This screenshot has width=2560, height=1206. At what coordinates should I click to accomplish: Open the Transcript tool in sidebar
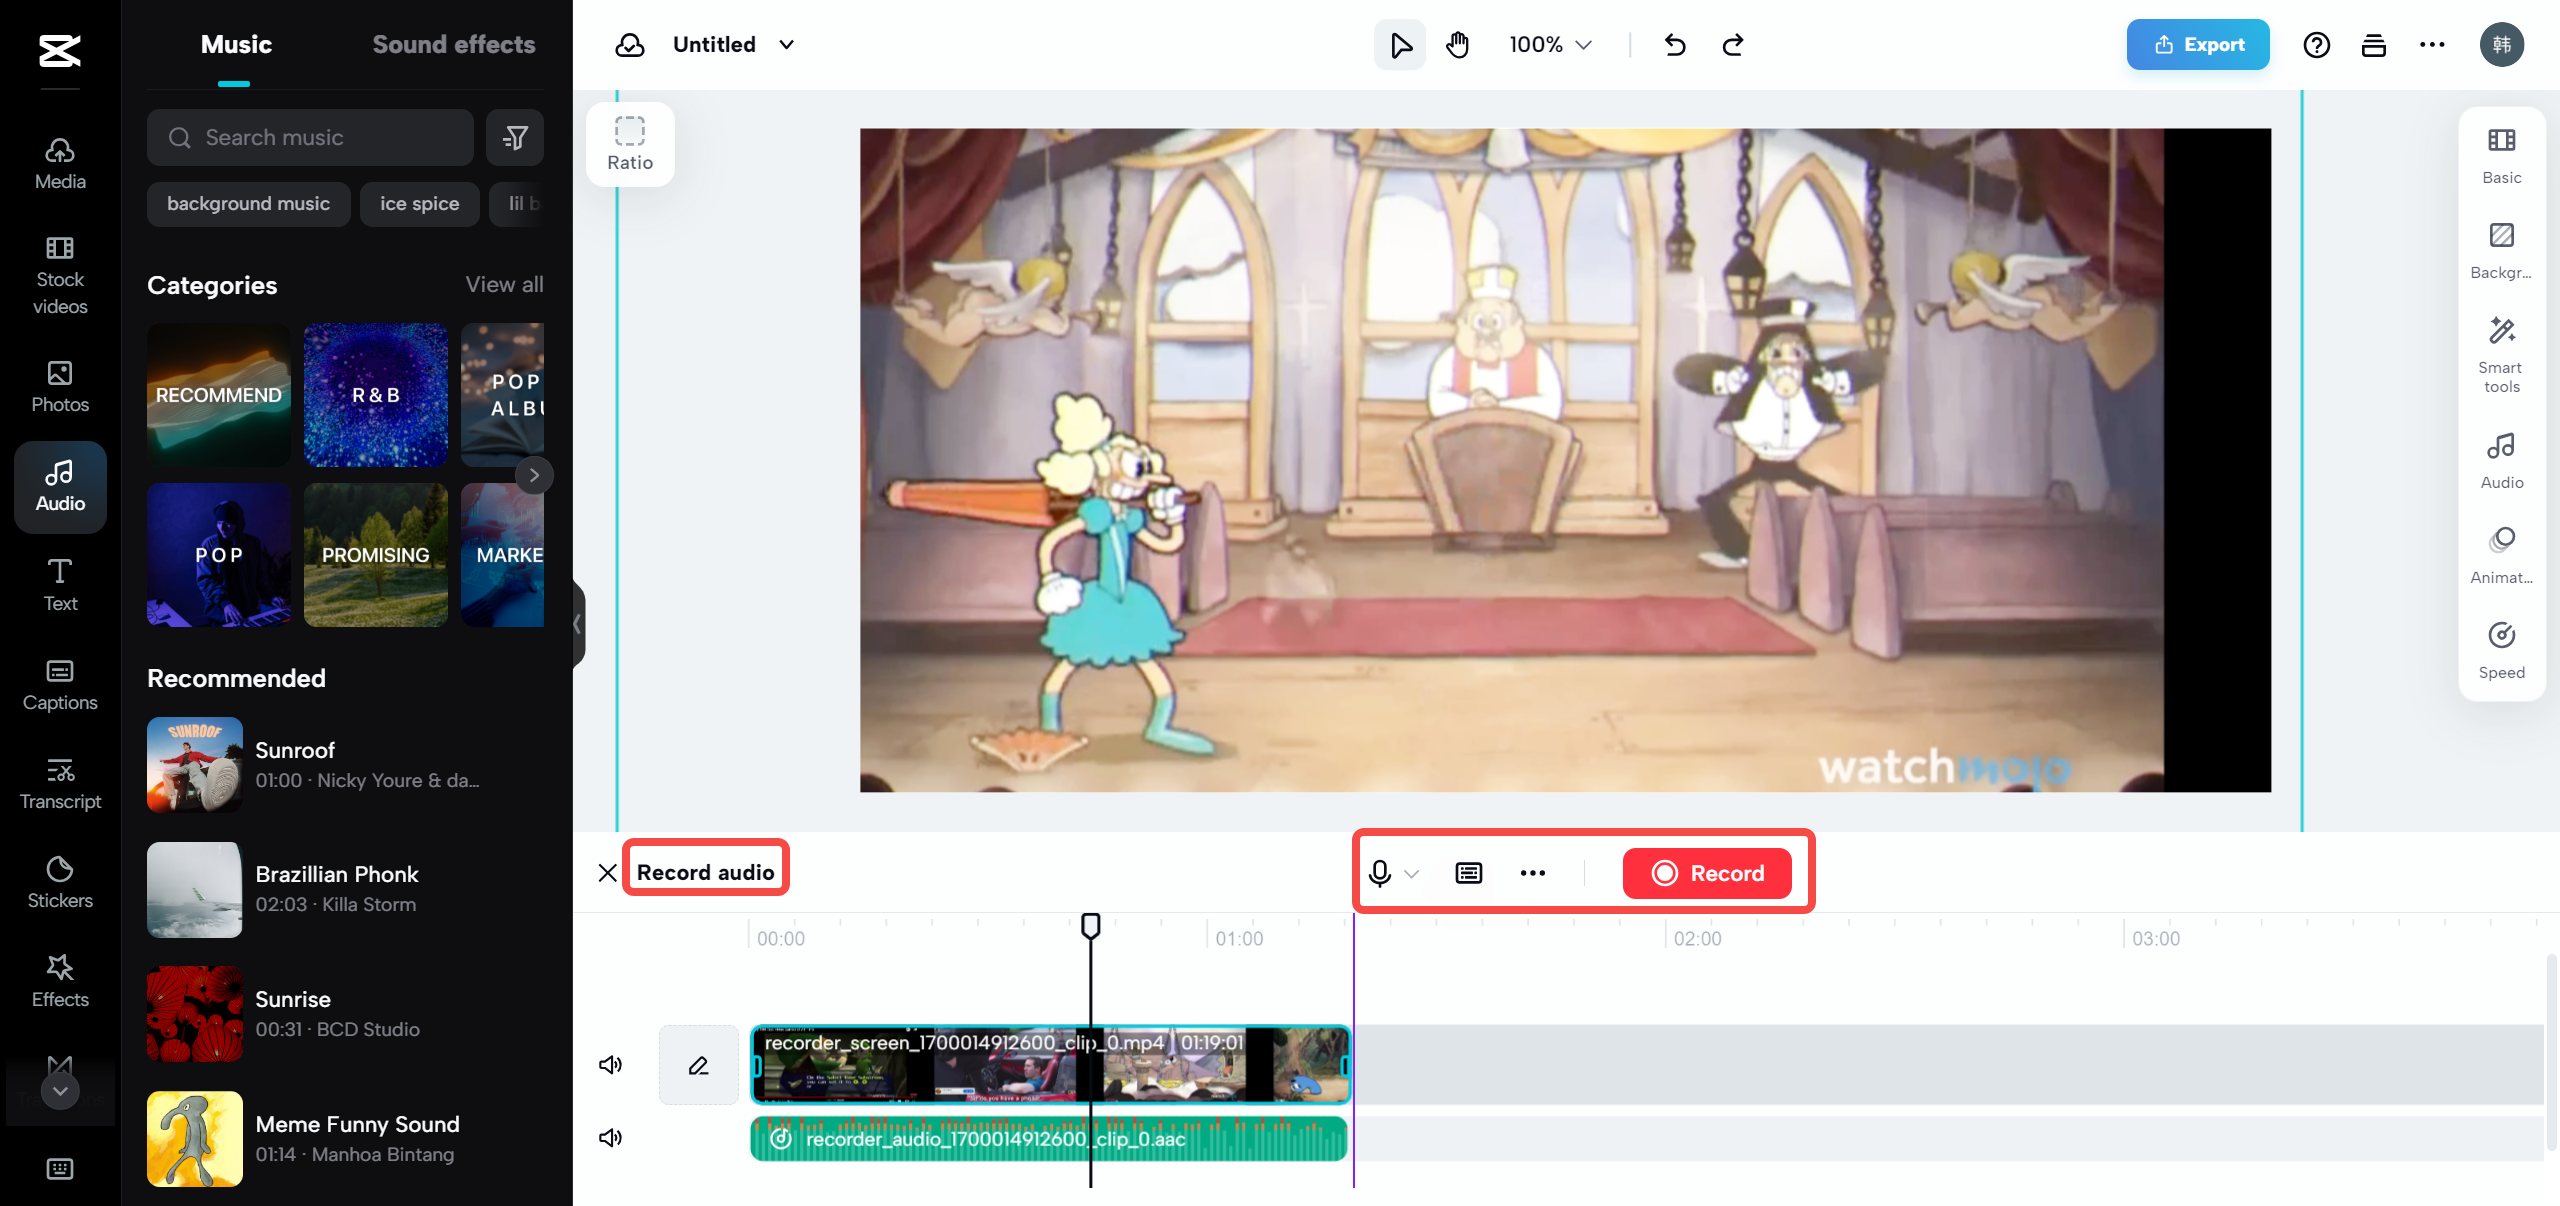[59, 782]
